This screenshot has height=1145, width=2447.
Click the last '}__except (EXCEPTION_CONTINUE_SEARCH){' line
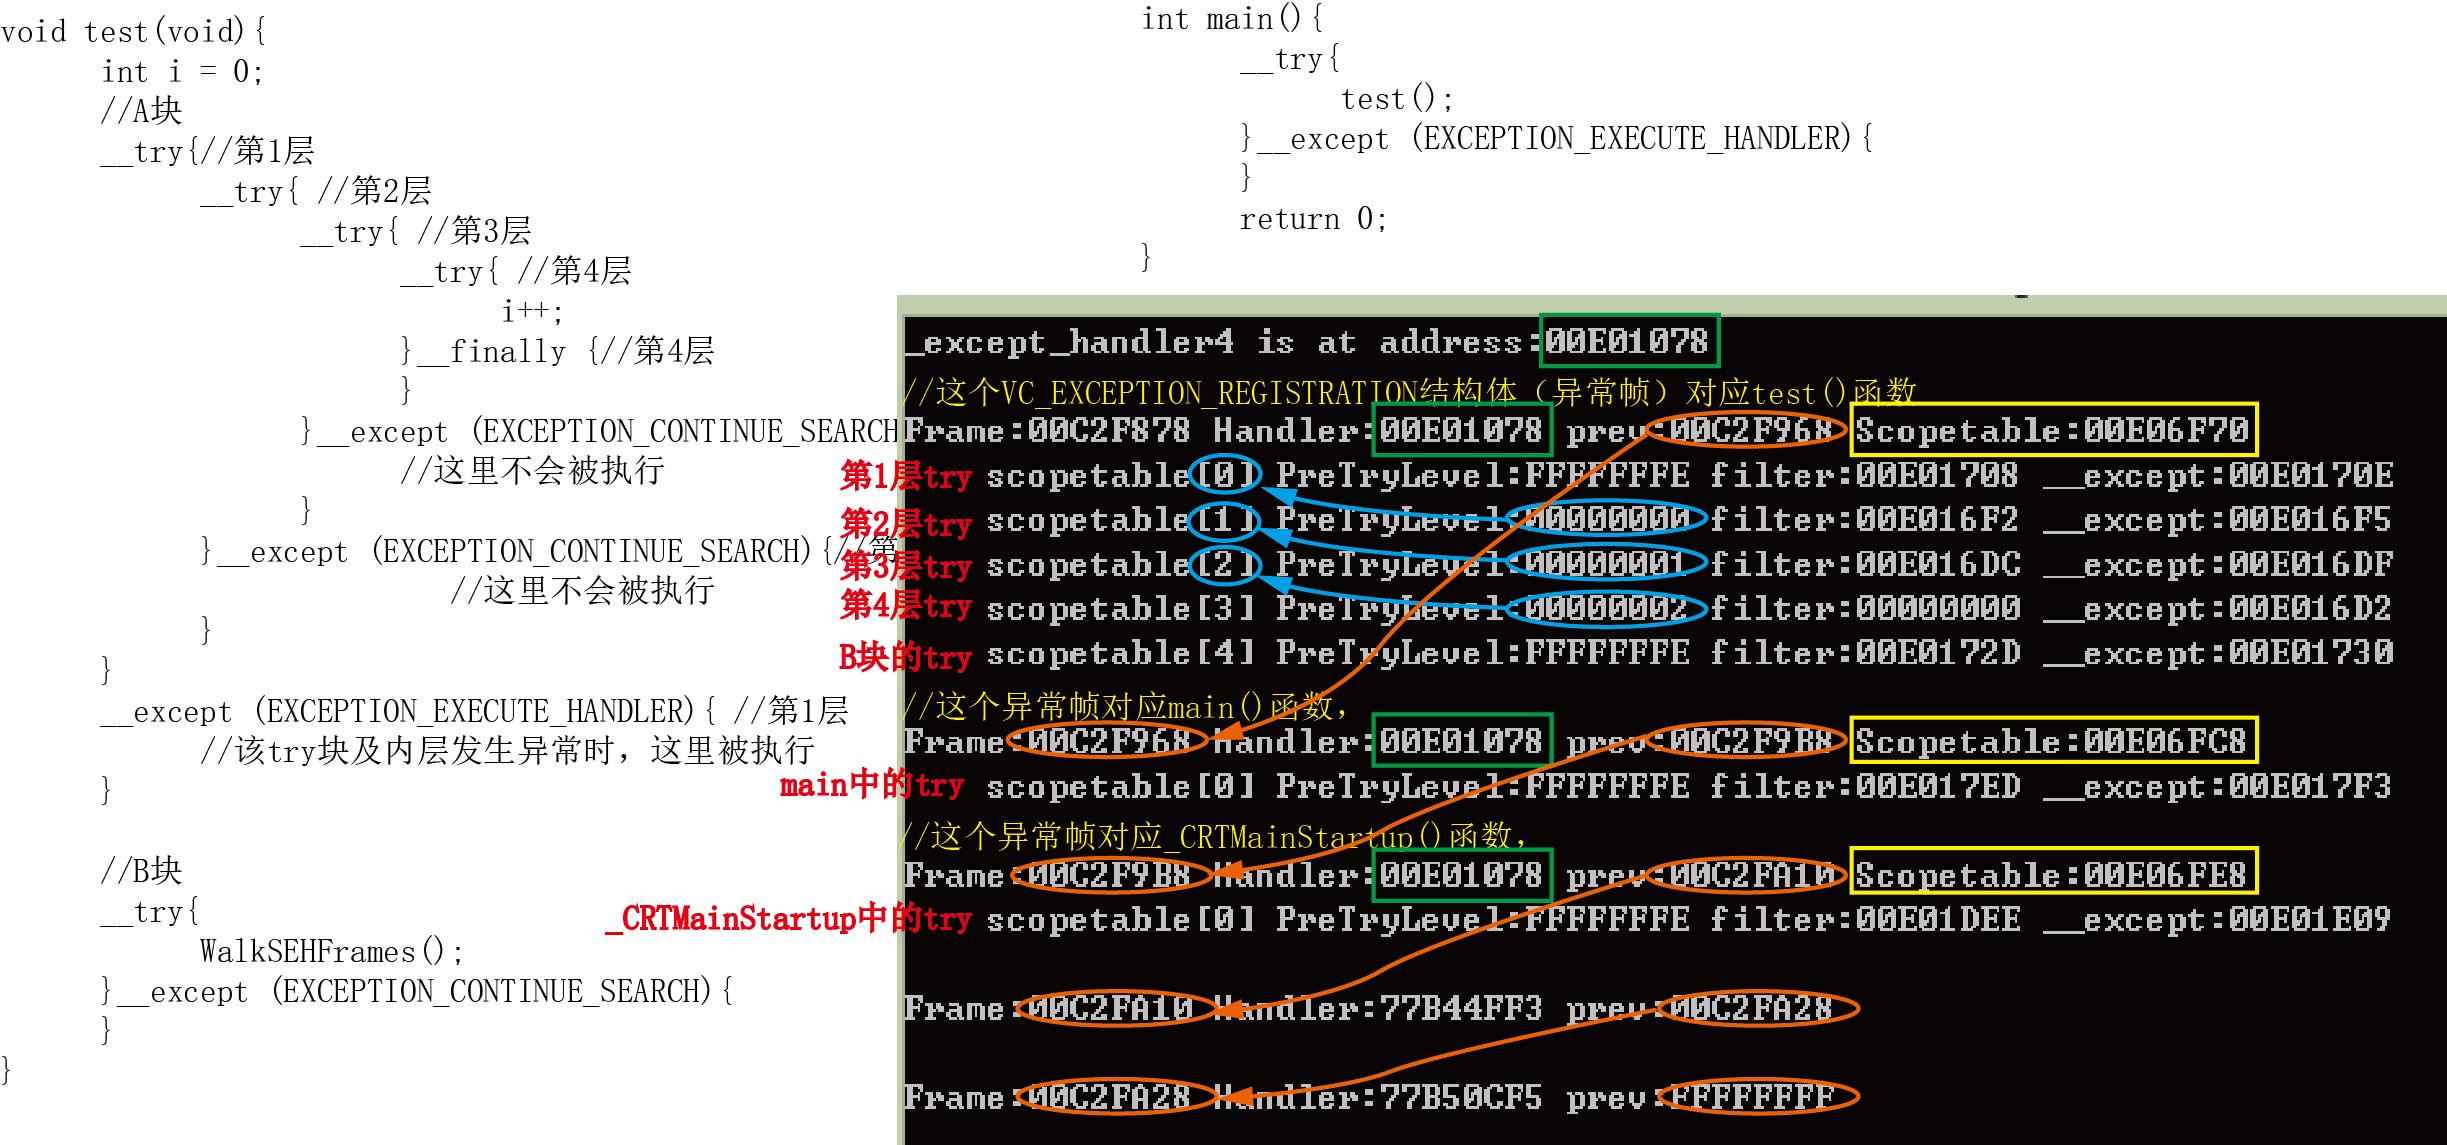click(417, 991)
